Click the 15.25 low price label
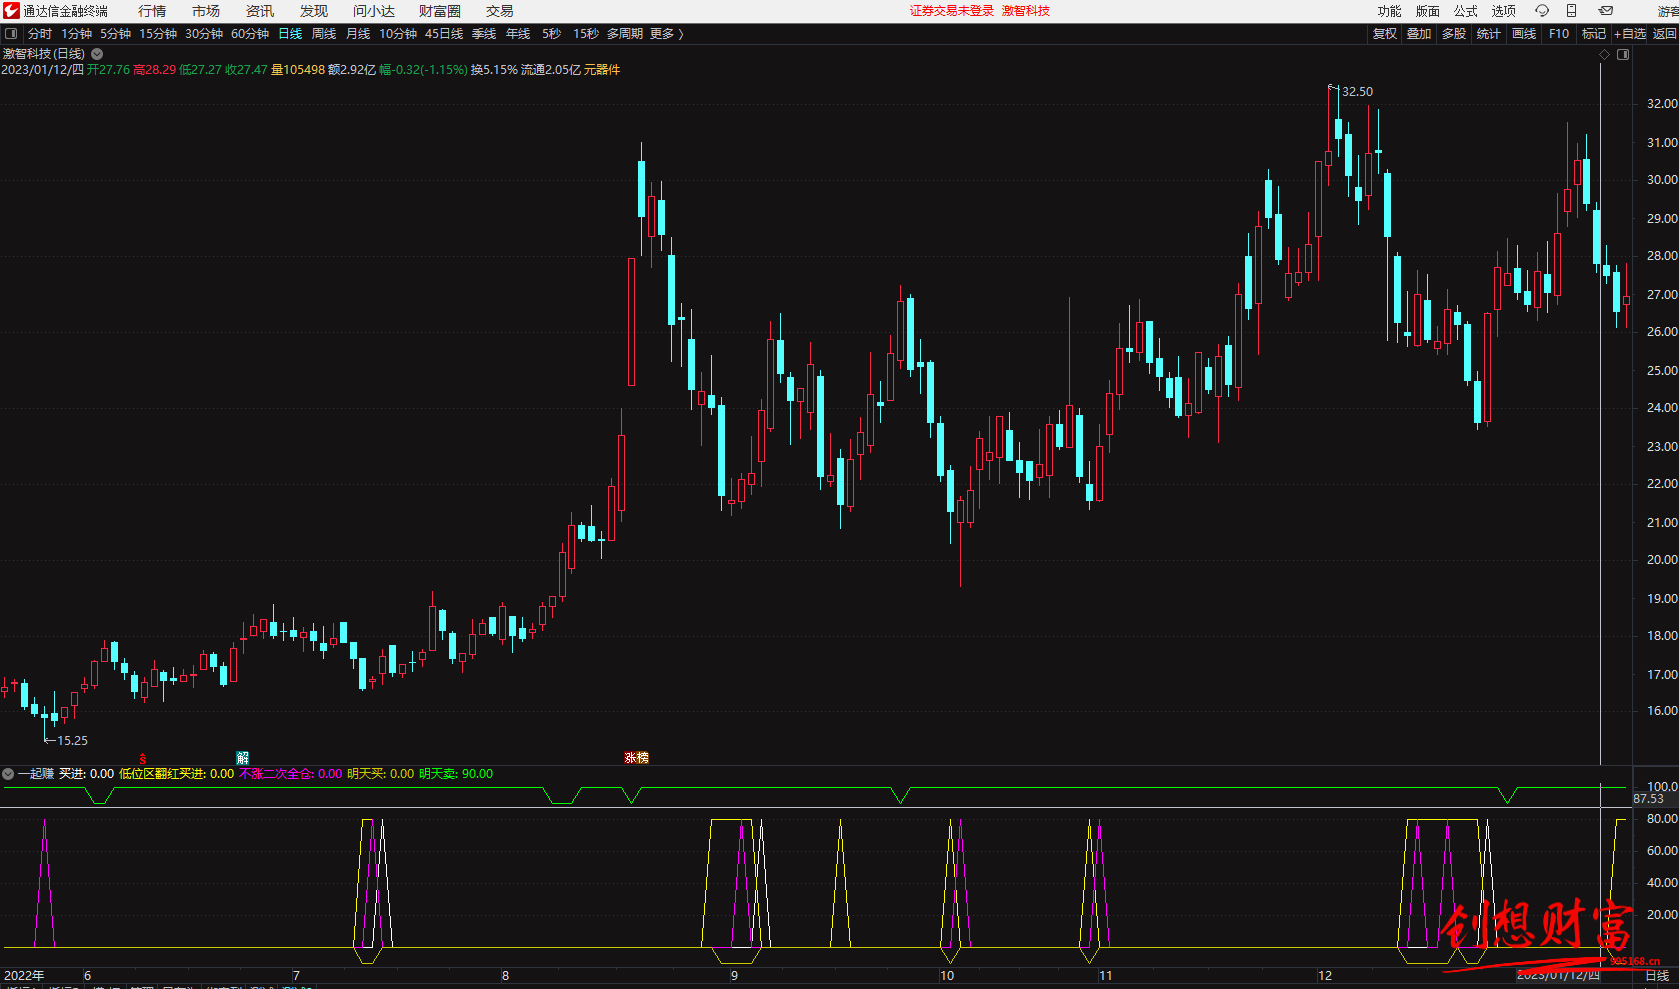1679x989 pixels. 72,741
